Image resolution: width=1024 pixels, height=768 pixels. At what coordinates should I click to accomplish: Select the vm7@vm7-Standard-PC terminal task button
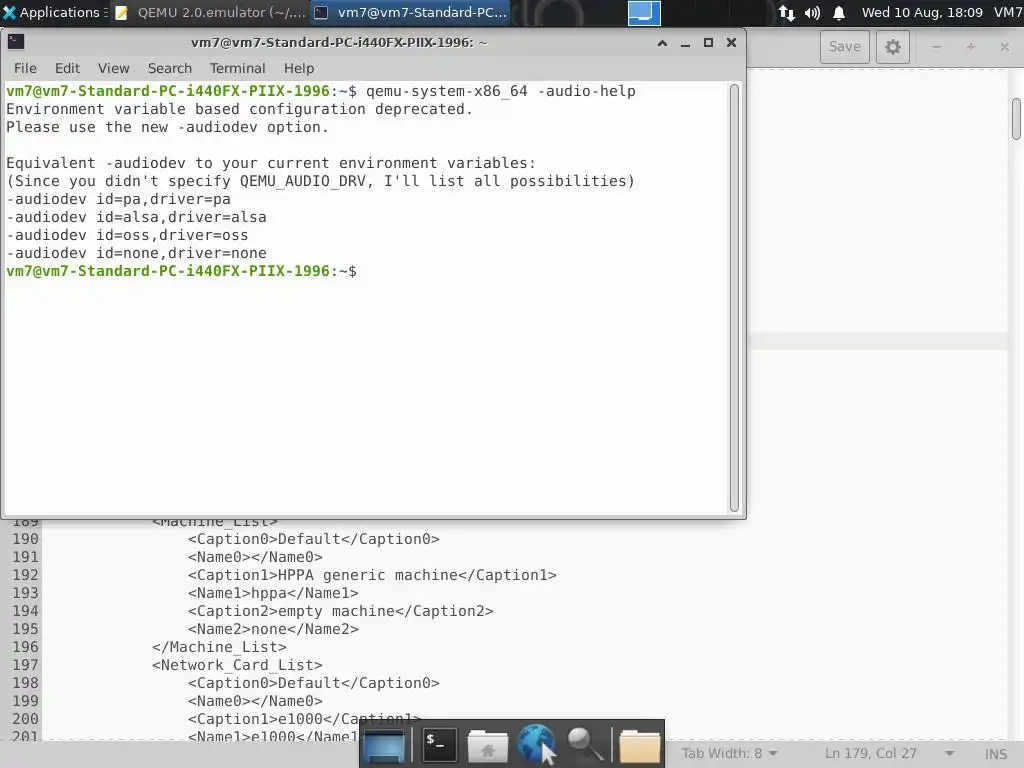click(x=411, y=12)
